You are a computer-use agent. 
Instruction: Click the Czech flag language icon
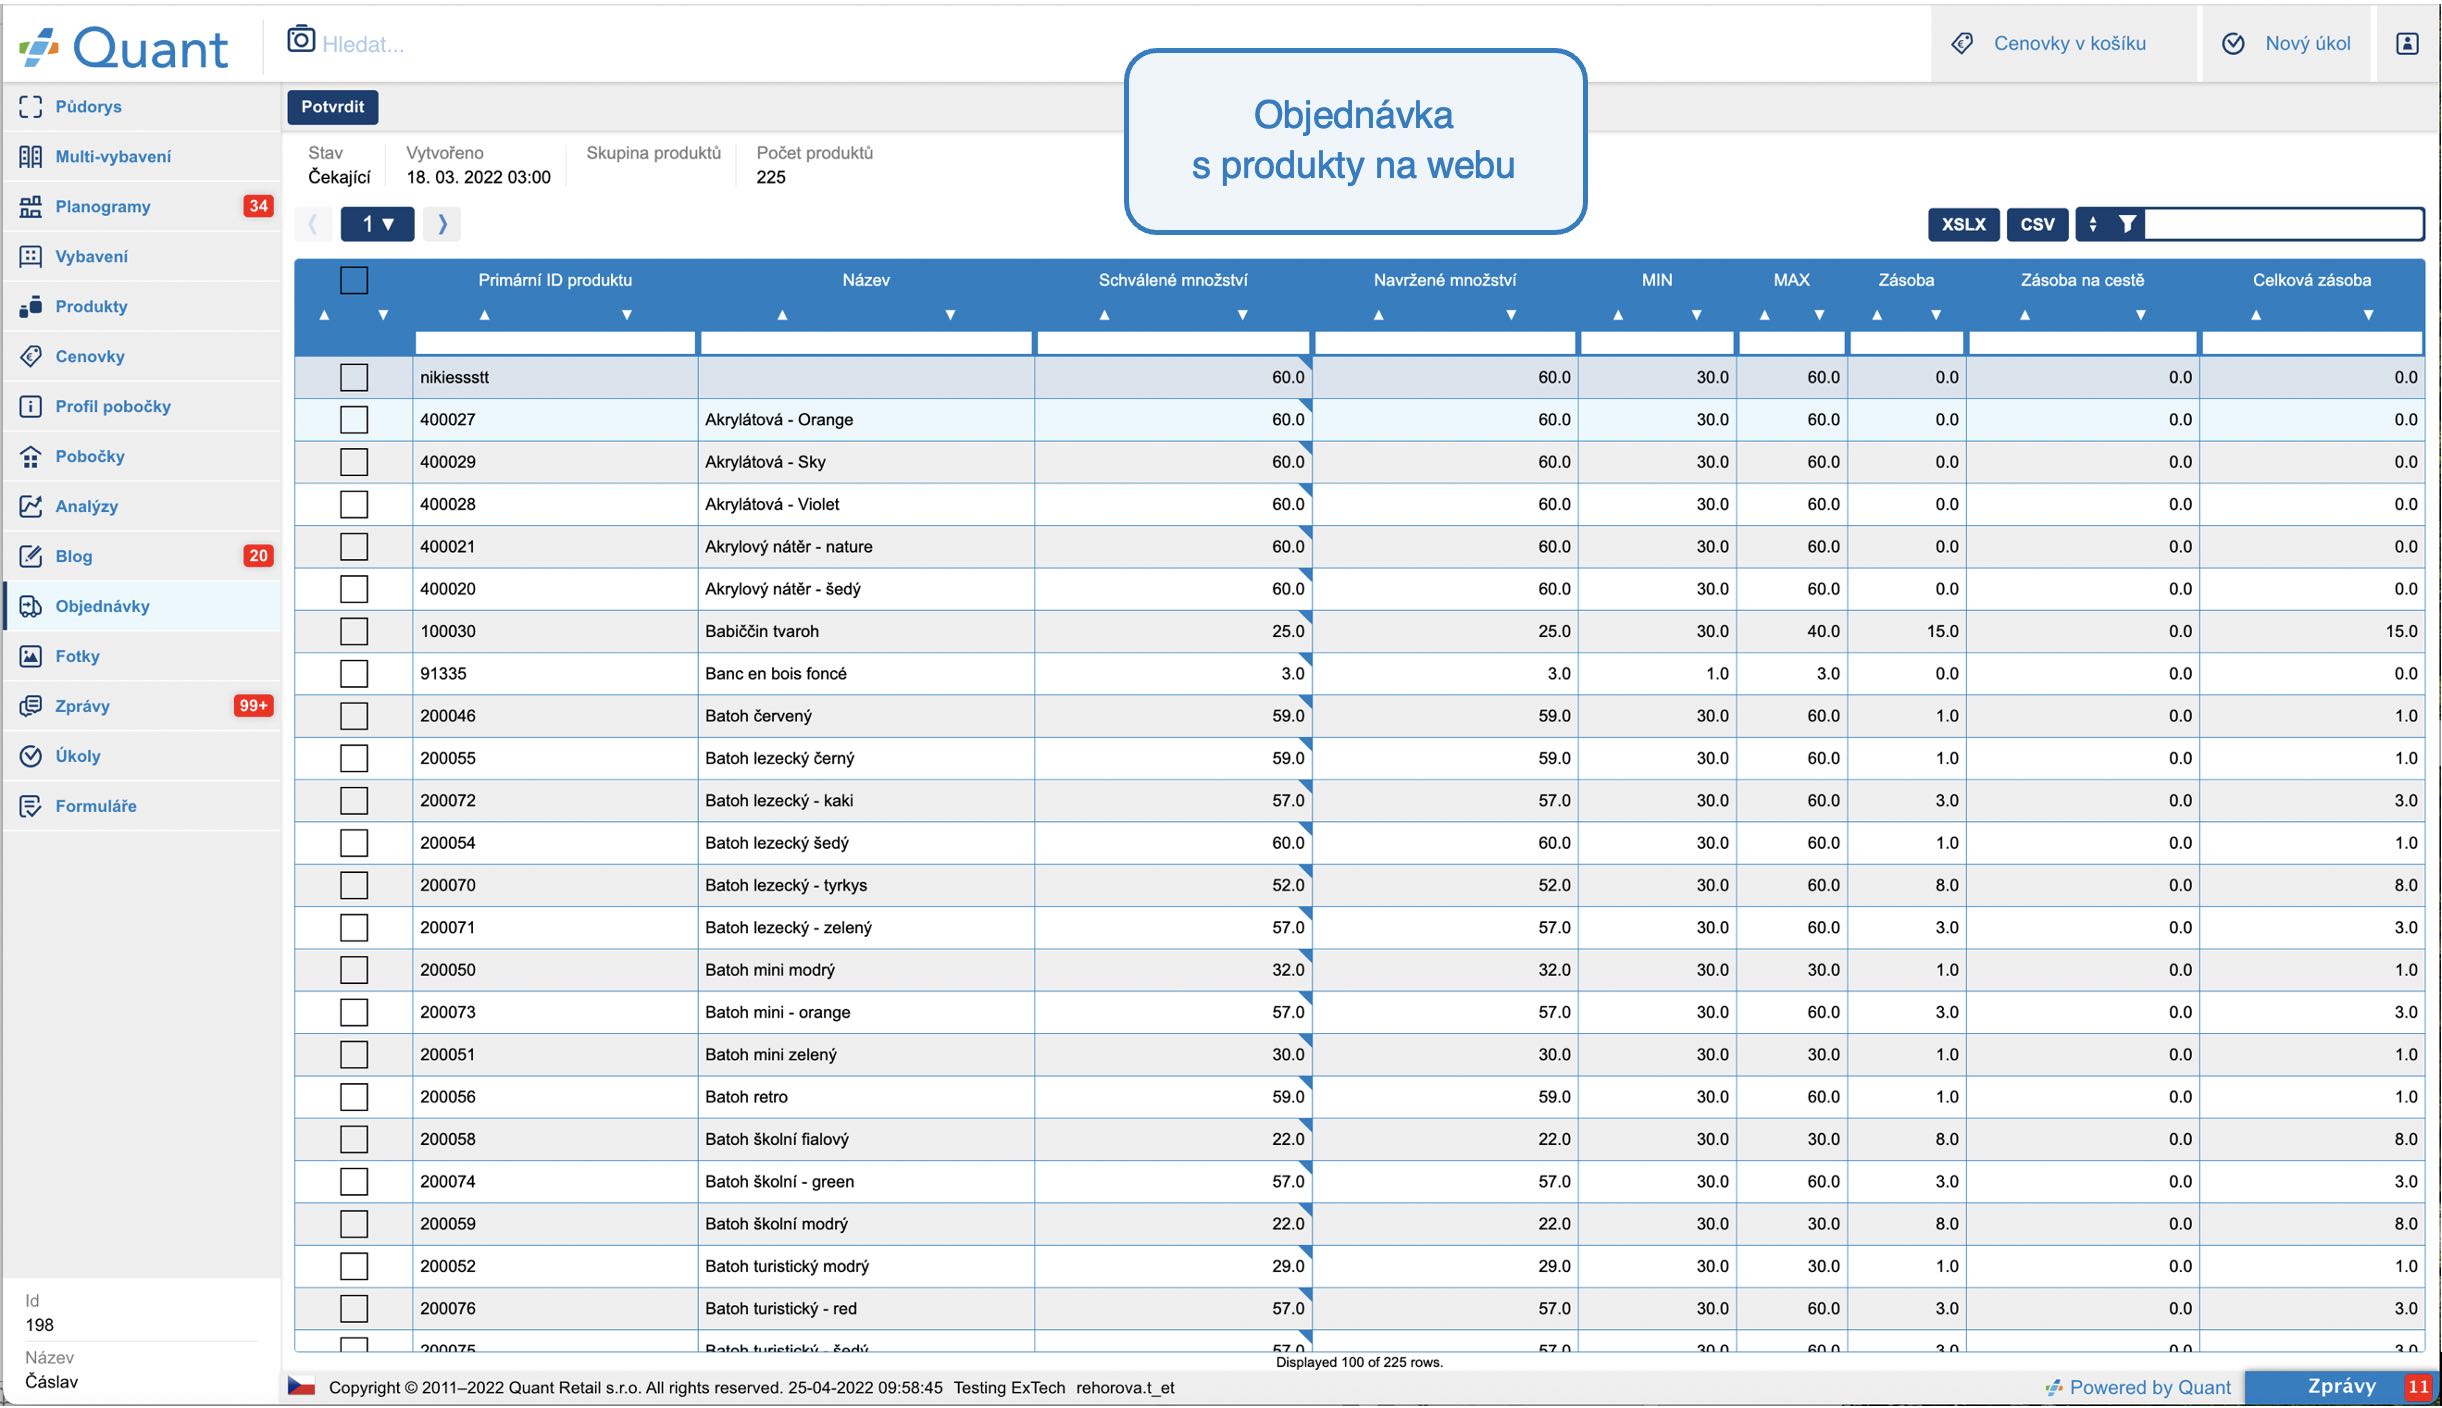pyautogui.click(x=302, y=1387)
